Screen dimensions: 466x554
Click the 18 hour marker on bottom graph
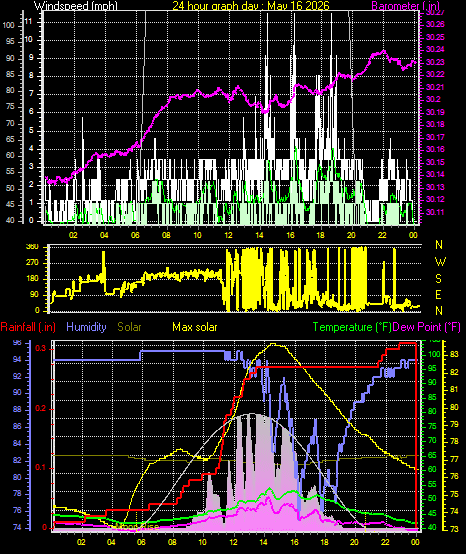pos(324,542)
